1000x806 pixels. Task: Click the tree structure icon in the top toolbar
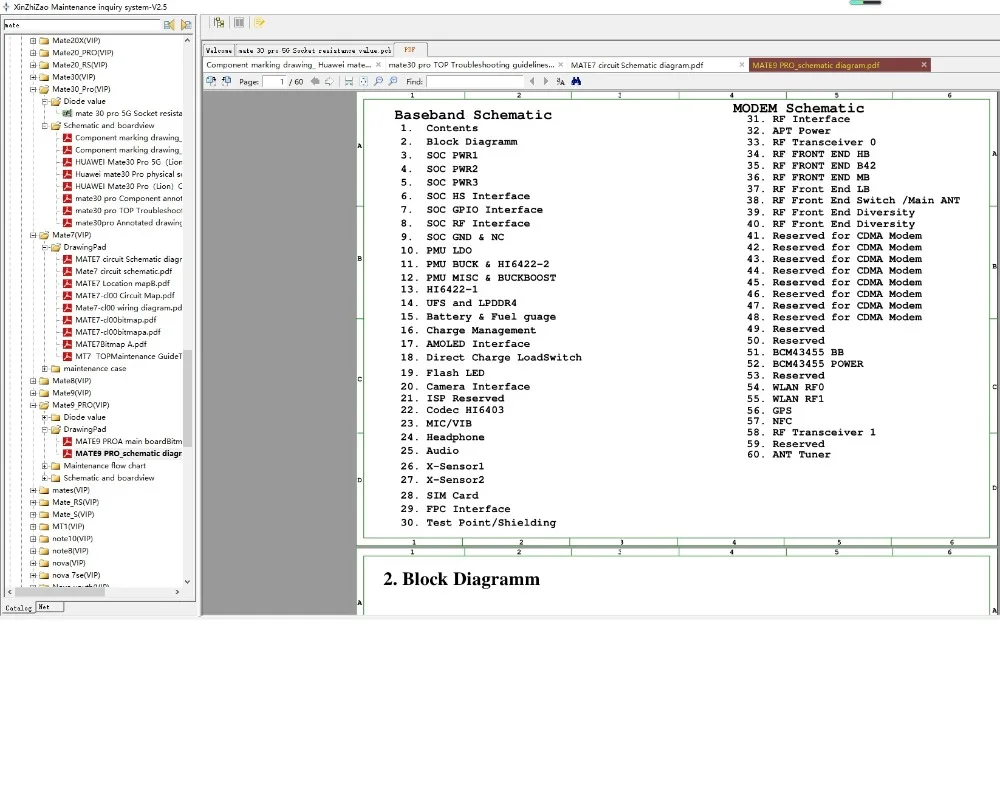pyautogui.click(x=219, y=23)
